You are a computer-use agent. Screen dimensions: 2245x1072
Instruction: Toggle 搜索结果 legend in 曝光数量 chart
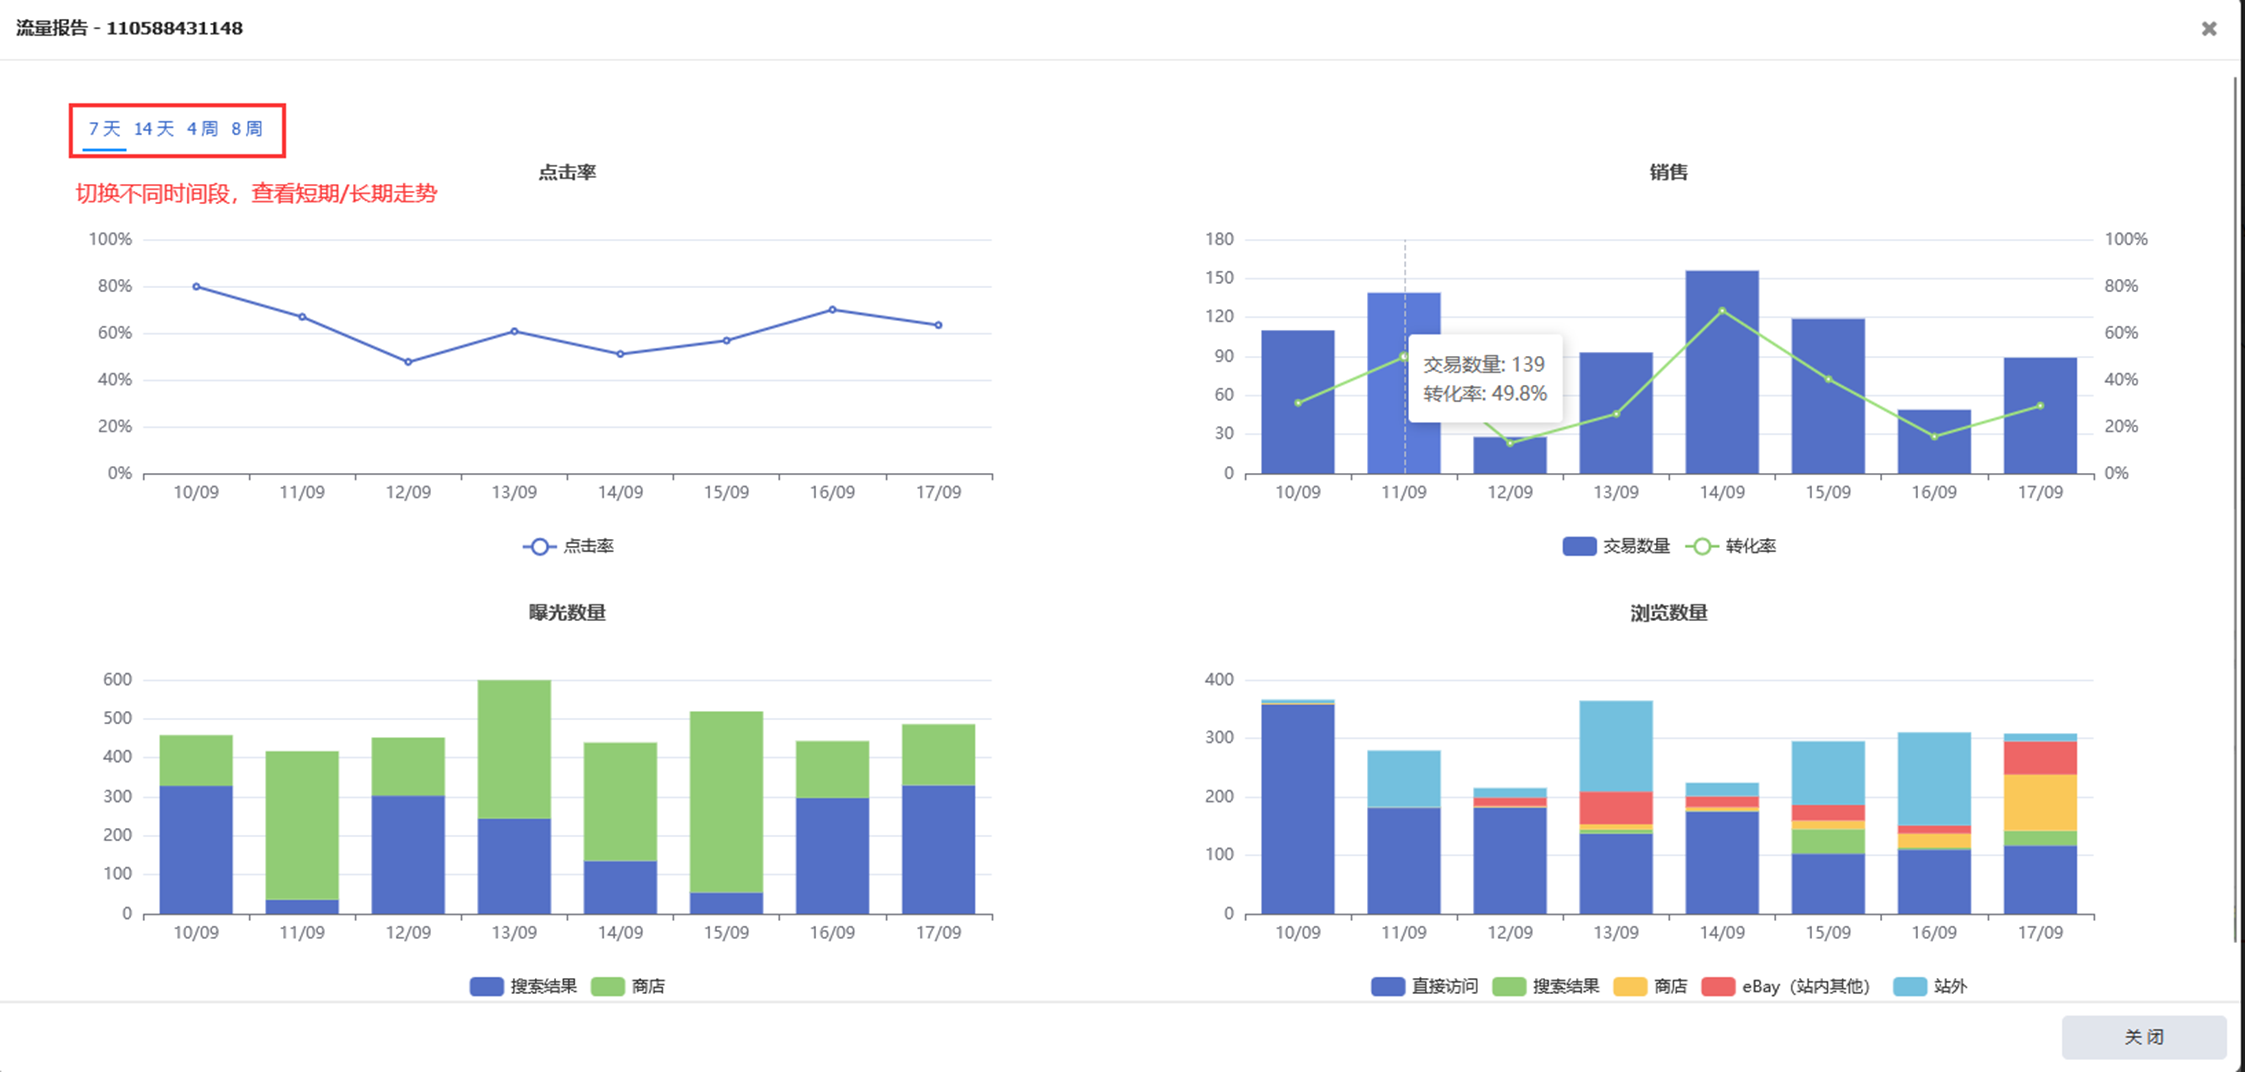click(524, 986)
